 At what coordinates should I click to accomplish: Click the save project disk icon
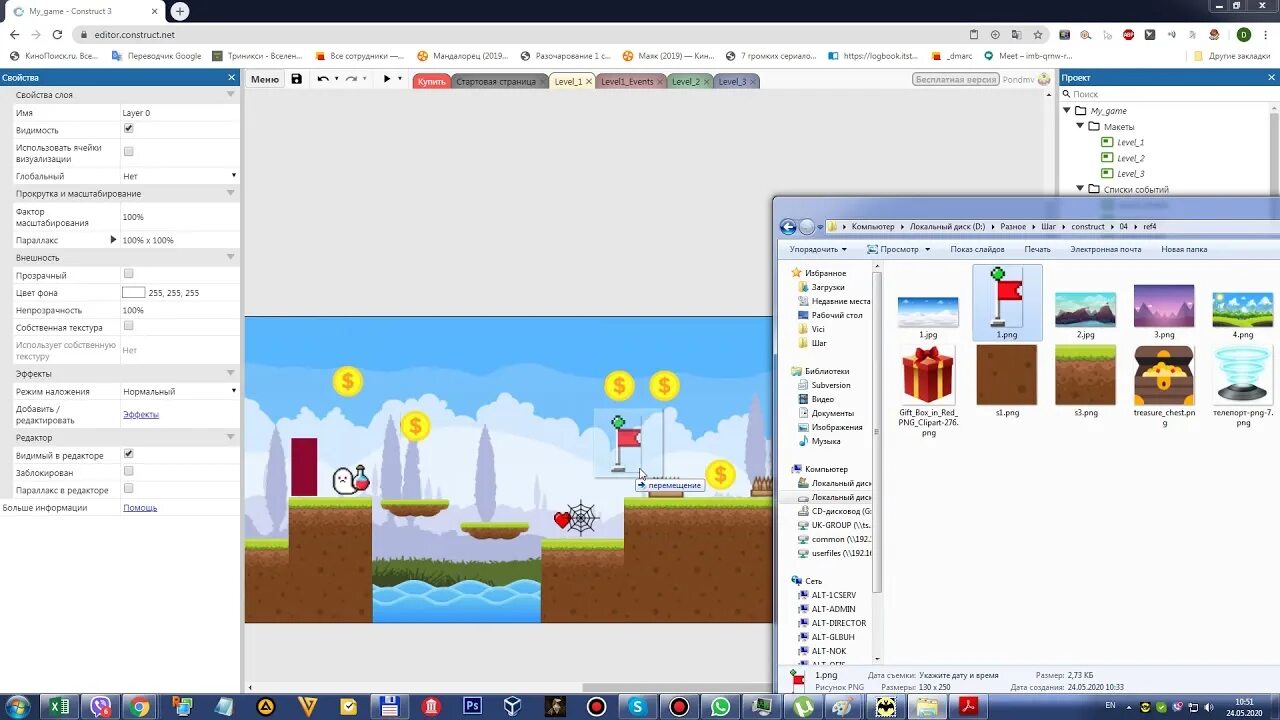coord(296,79)
